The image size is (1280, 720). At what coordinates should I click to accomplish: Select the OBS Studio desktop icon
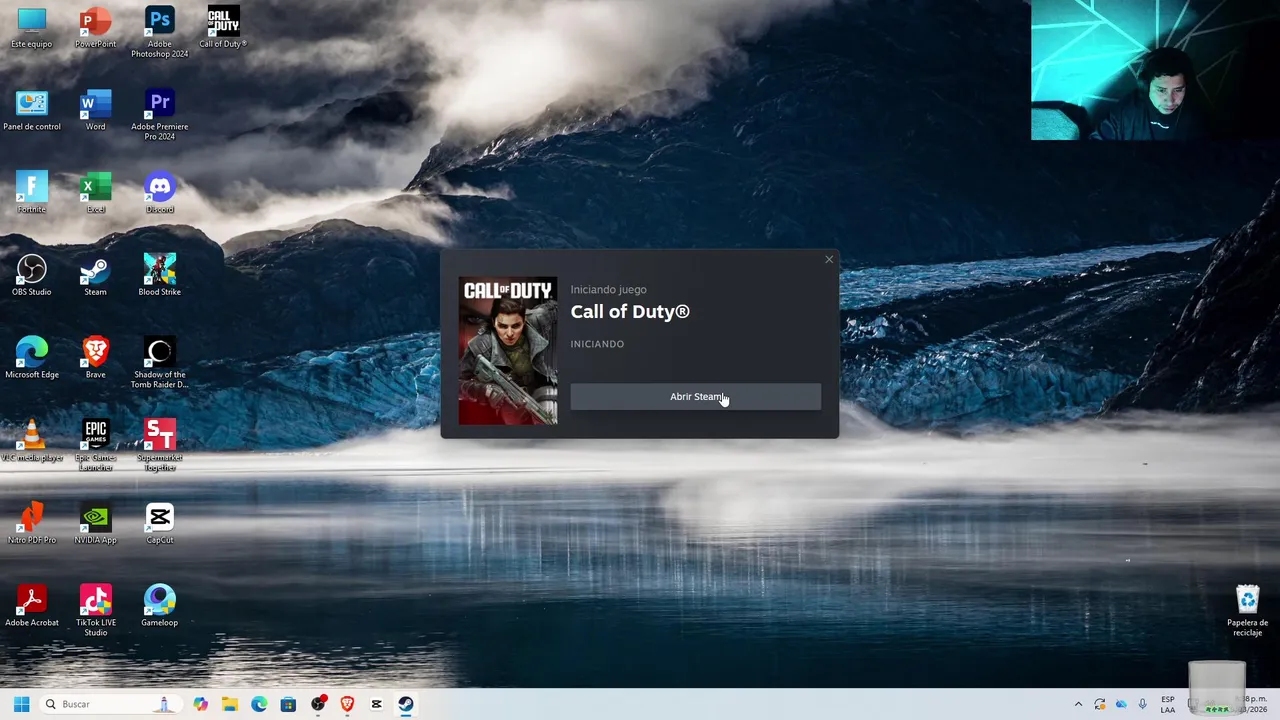pyautogui.click(x=32, y=276)
